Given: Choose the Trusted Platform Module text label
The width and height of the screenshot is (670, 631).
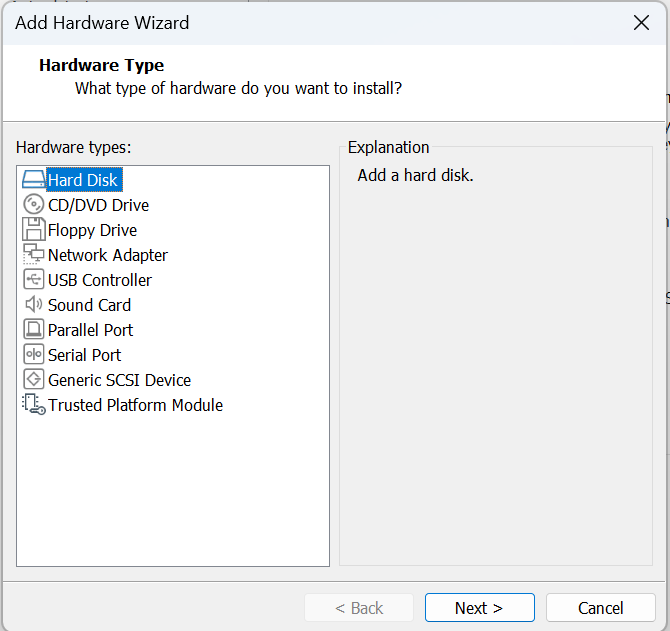Looking at the screenshot, I should click(x=135, y=405).
